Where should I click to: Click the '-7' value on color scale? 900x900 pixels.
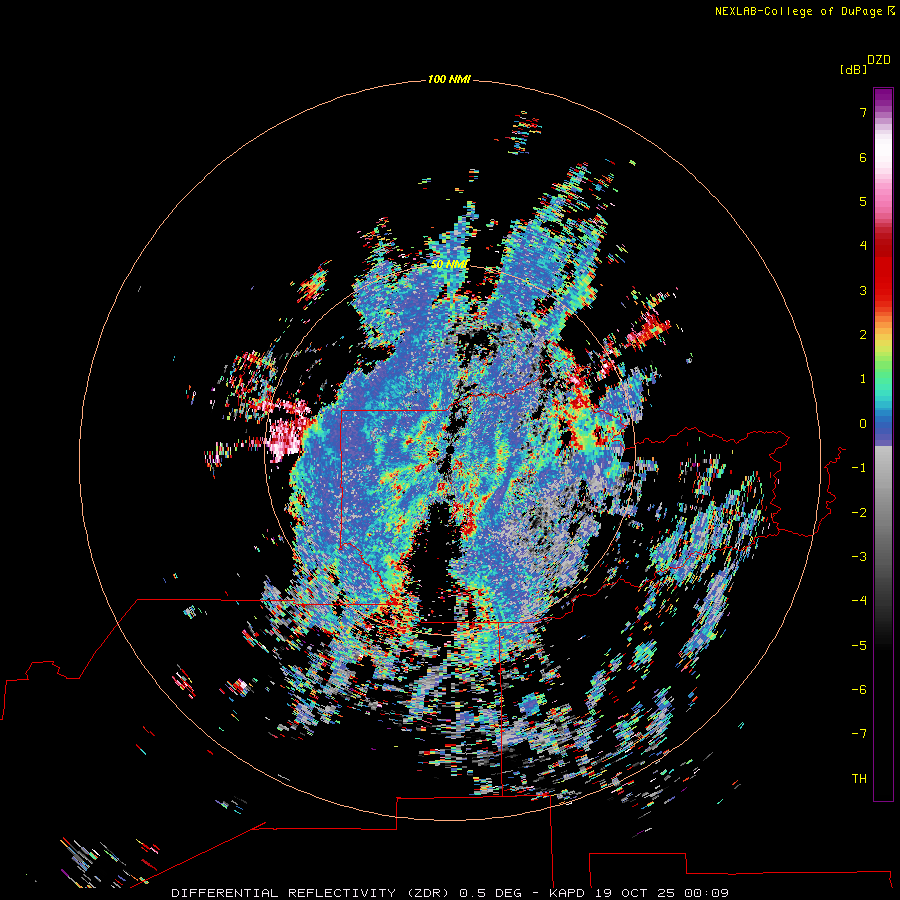coord(859,734)
